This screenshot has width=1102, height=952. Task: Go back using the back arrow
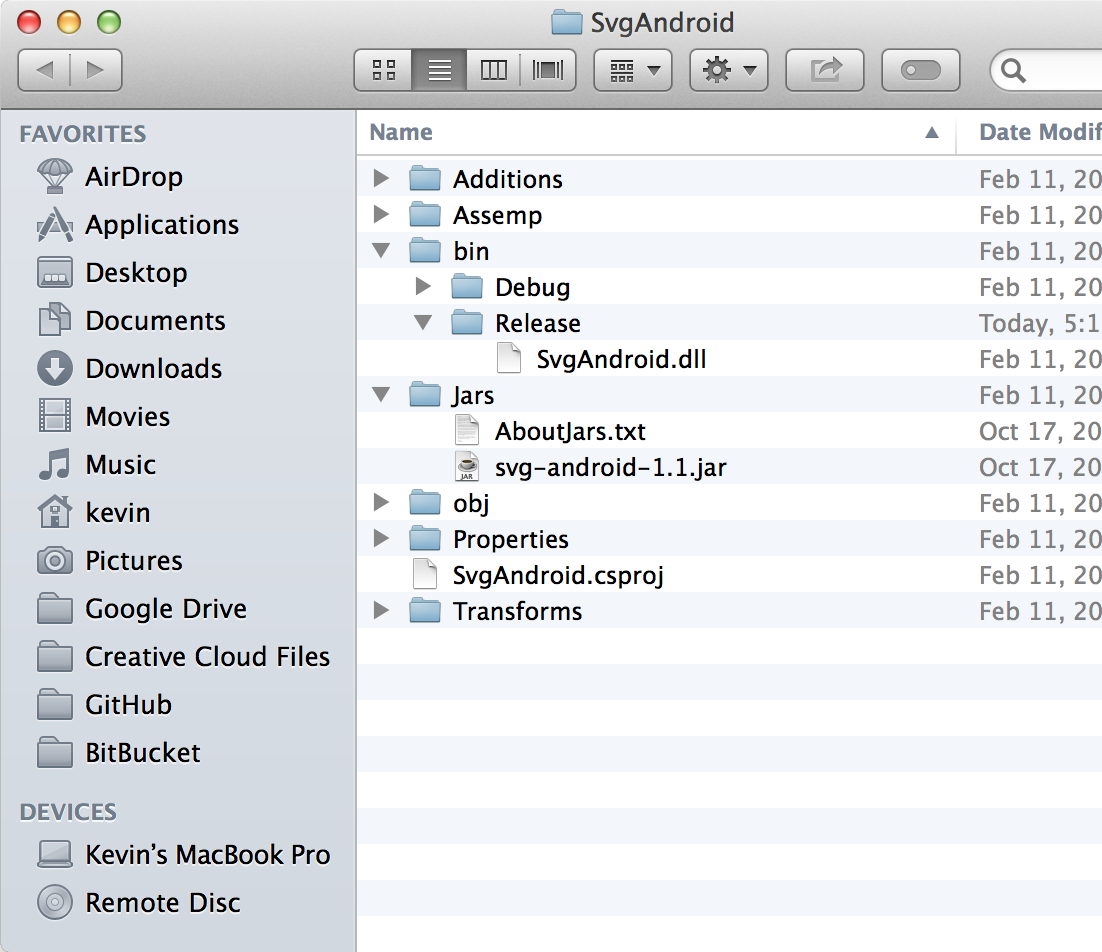(x=45, y=70)
